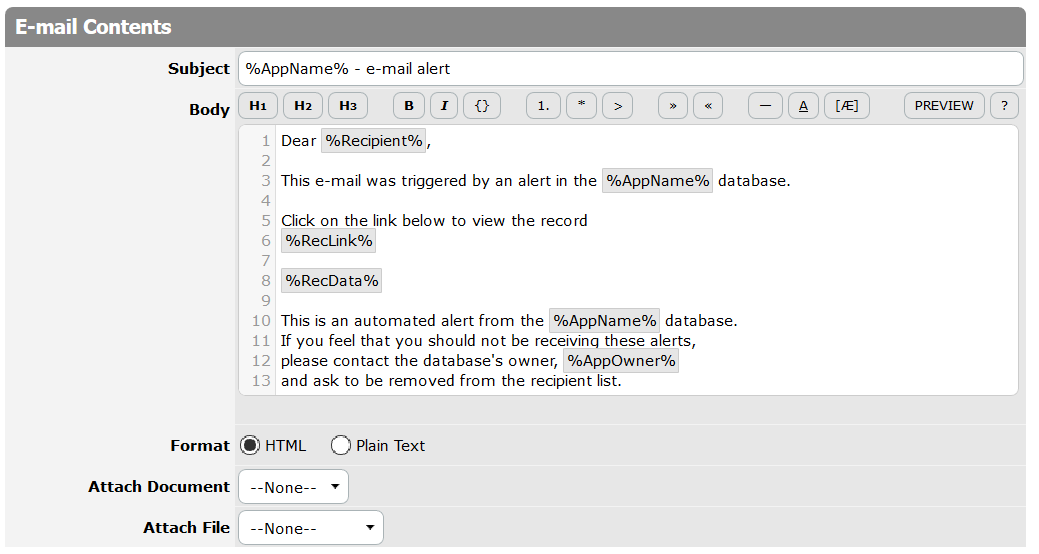
Task: Open special characters with the [Æ] button
Action: (x=847, y=106)
